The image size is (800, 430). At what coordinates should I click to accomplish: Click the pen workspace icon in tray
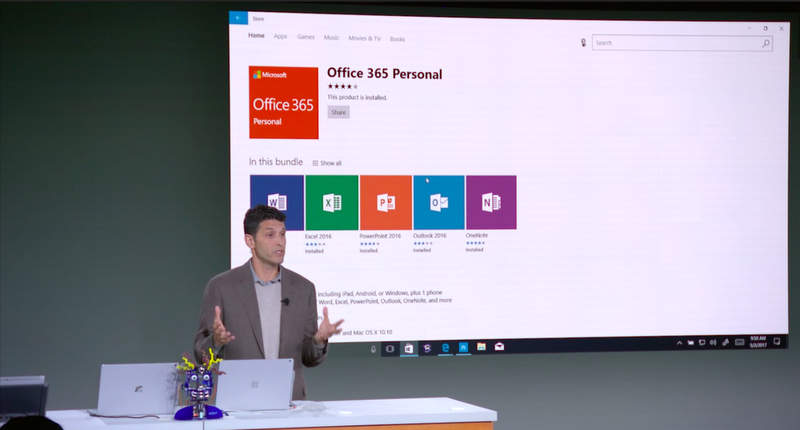coord(726,342)
